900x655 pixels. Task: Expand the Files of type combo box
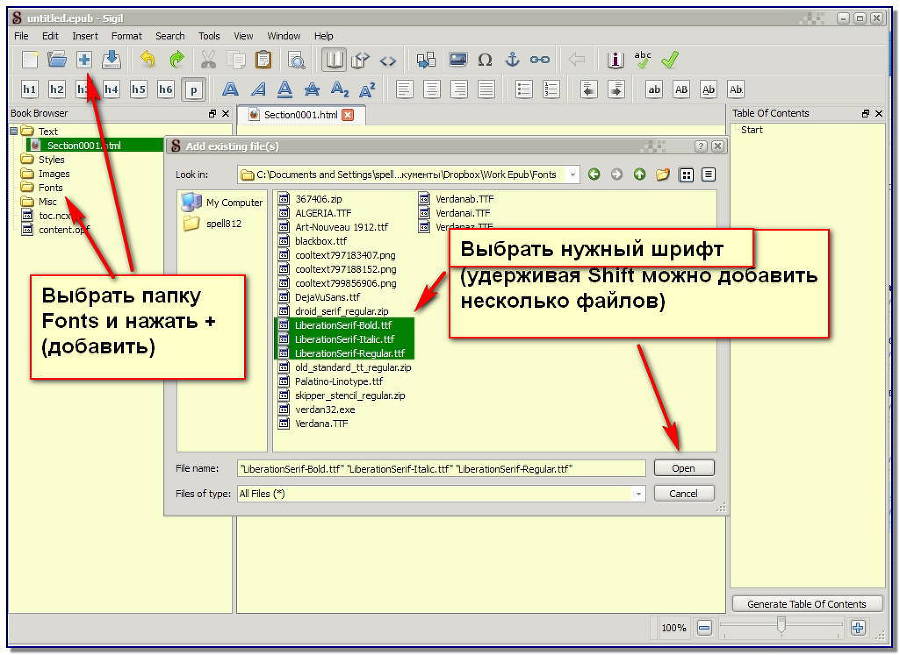(x=638, y=493)
